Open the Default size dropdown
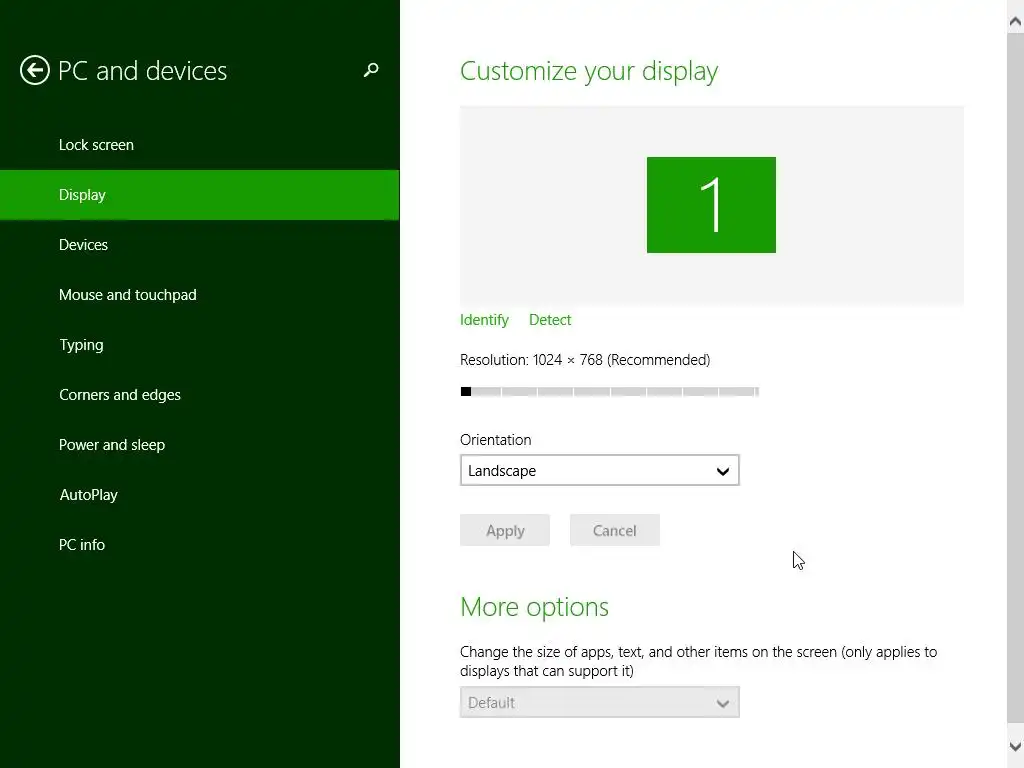1024x768 pixels. tap(600, 702)
